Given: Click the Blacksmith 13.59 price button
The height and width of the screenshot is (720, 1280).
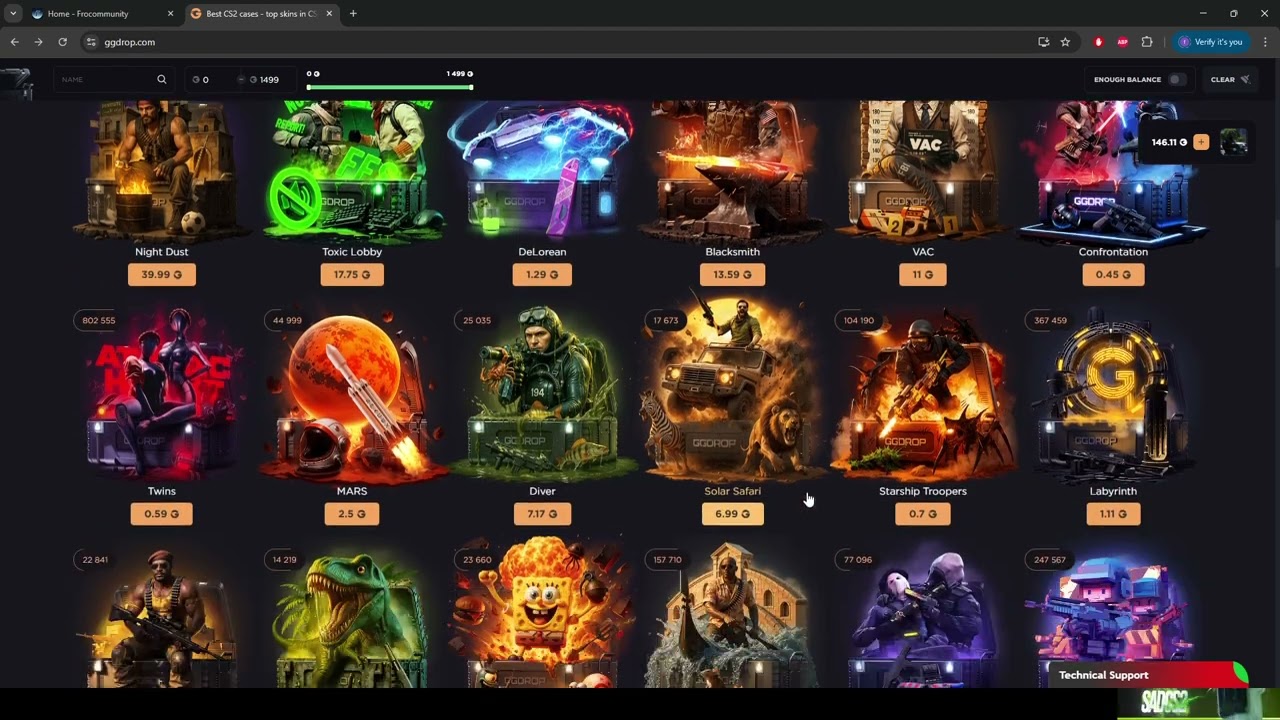Looking at the screenshot, I should 733,274.
